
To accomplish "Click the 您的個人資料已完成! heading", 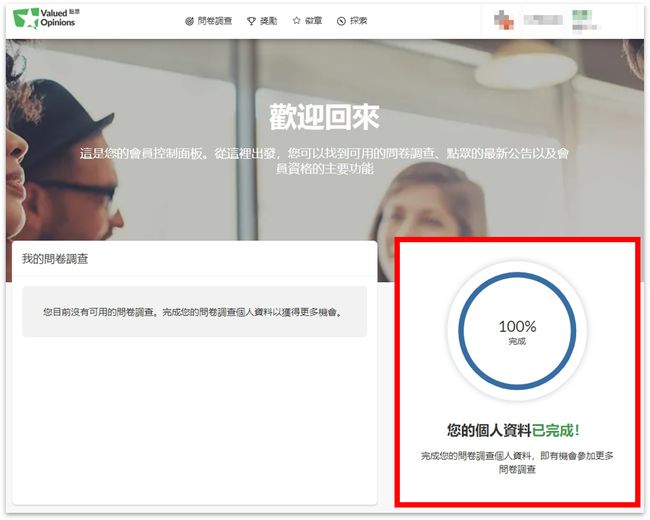I will [513, 430].
